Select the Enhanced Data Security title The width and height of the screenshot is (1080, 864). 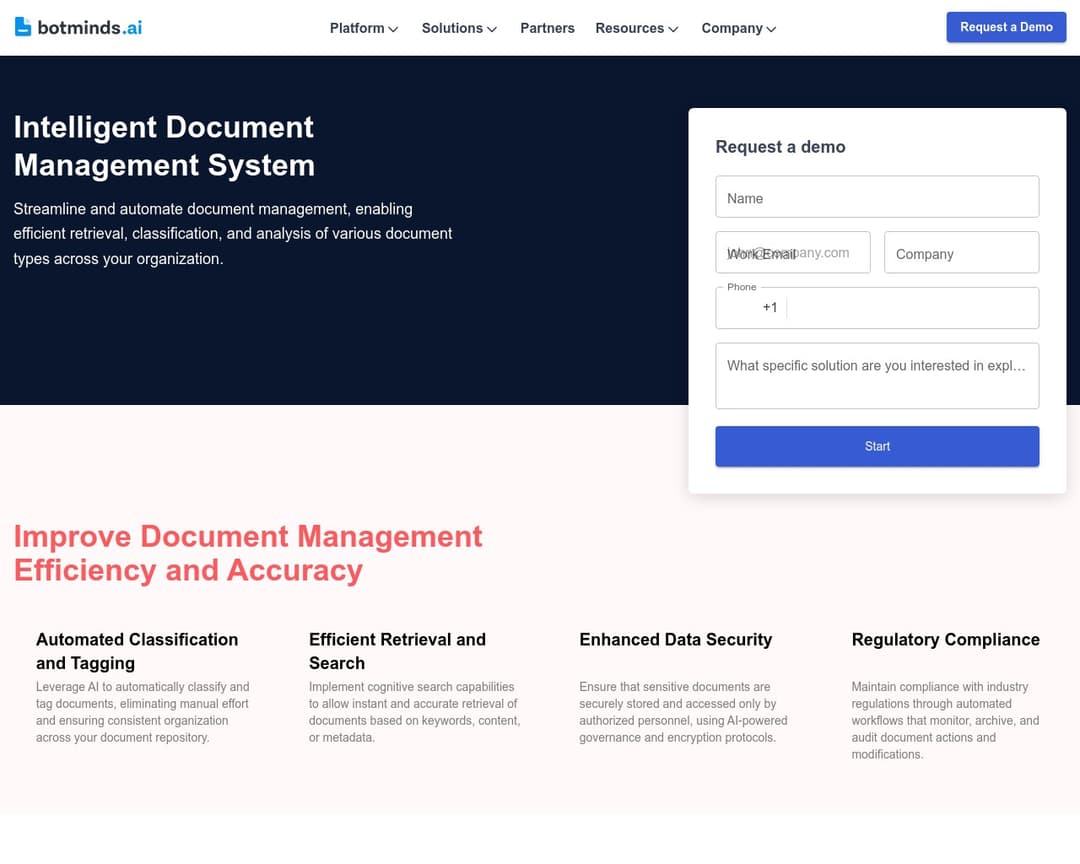675,639
